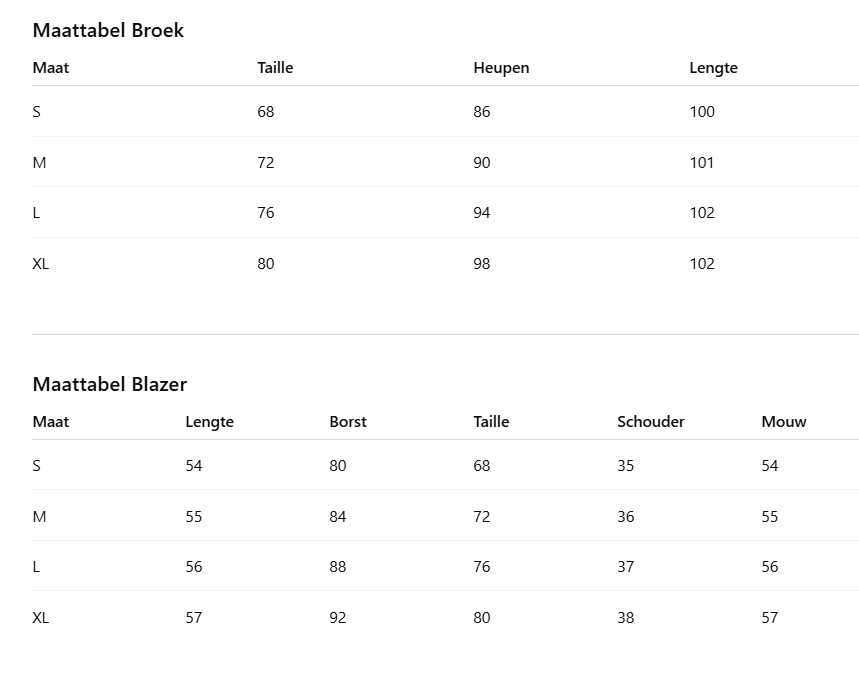Select Schouder value 38 for size XL
Viewport: 859px width, 673px height.
click(x=626, y=618)
